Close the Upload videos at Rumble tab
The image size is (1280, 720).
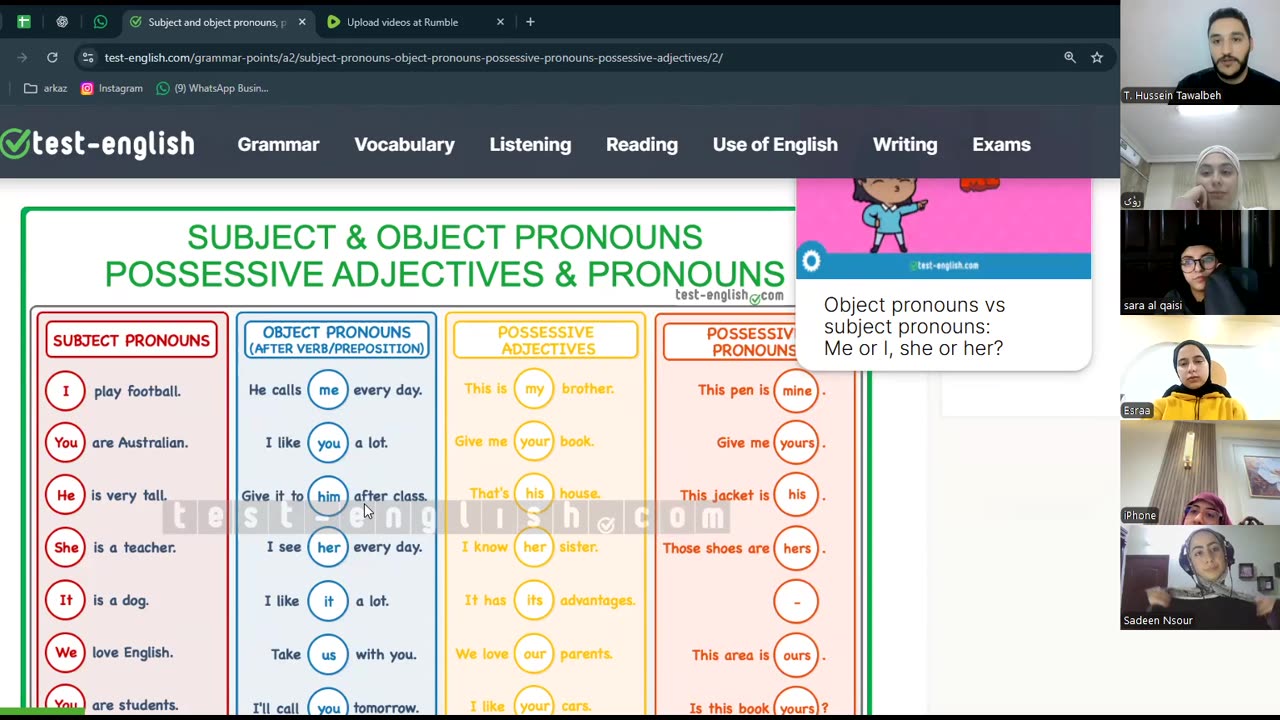[500, 22]
